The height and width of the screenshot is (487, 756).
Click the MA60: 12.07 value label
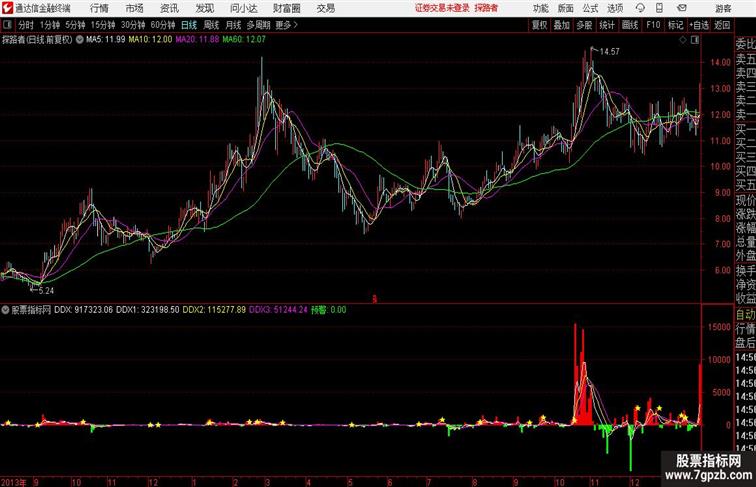pyautogui.click(x=244, y=40)
